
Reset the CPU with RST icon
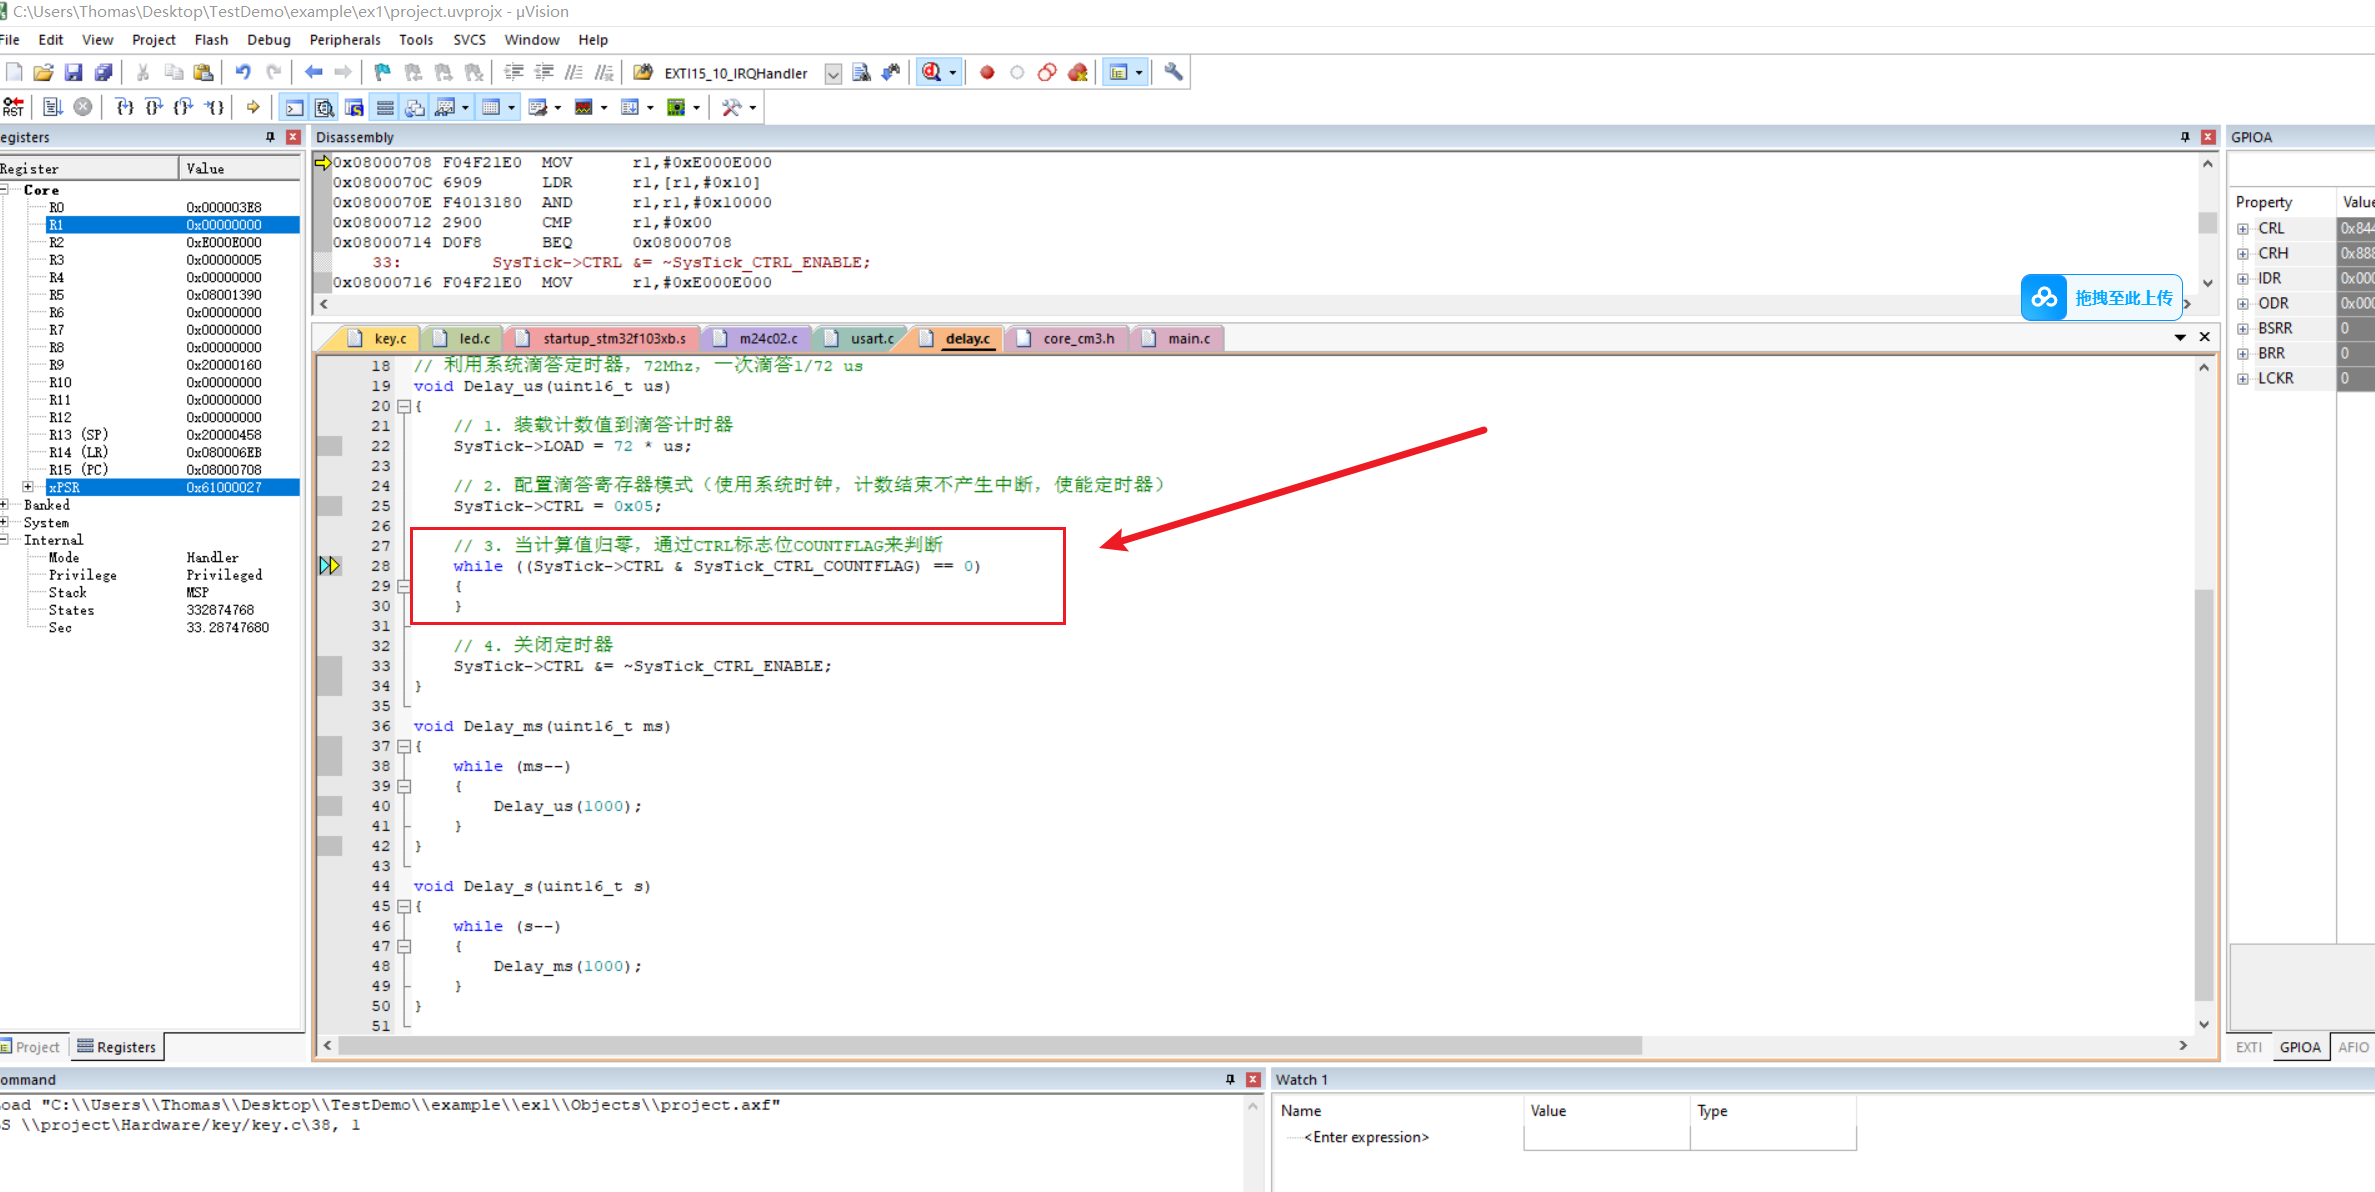pos(13,107)
